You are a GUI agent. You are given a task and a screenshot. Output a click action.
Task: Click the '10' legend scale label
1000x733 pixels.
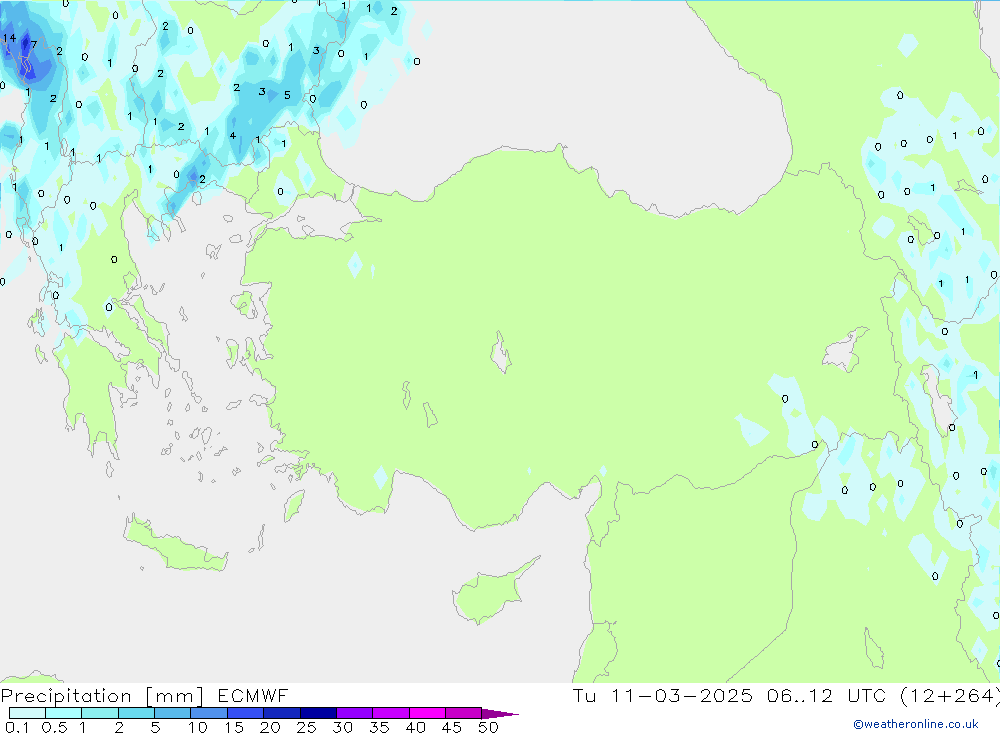(x=198, y=727)
